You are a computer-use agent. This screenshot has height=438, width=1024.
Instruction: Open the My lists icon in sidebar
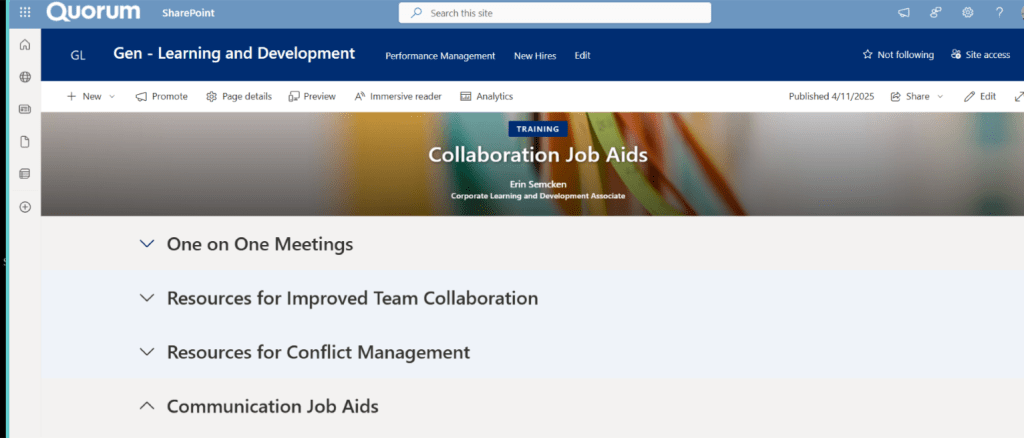point(25,174)
